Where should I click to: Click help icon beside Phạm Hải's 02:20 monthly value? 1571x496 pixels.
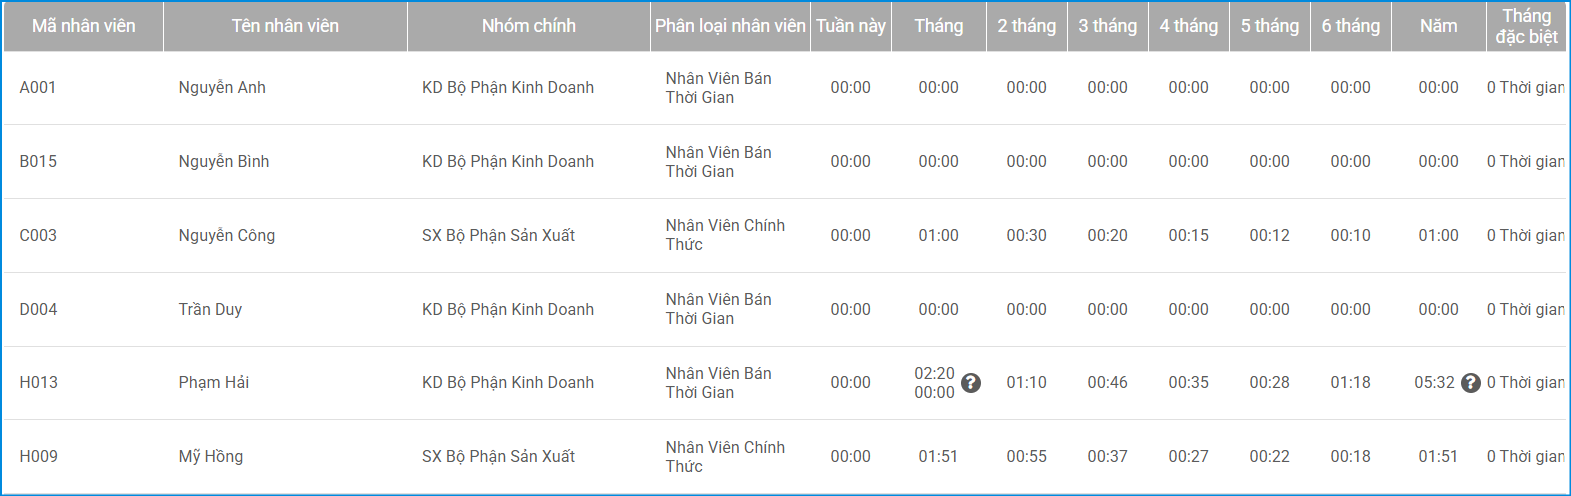970,383
